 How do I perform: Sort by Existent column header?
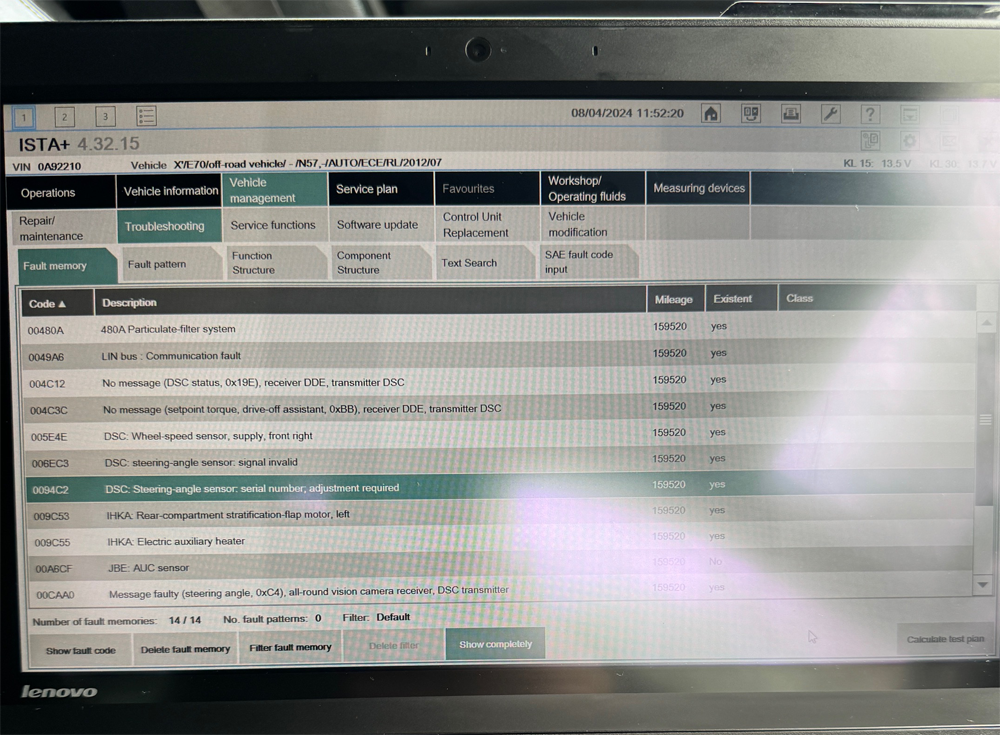(740, 298)
